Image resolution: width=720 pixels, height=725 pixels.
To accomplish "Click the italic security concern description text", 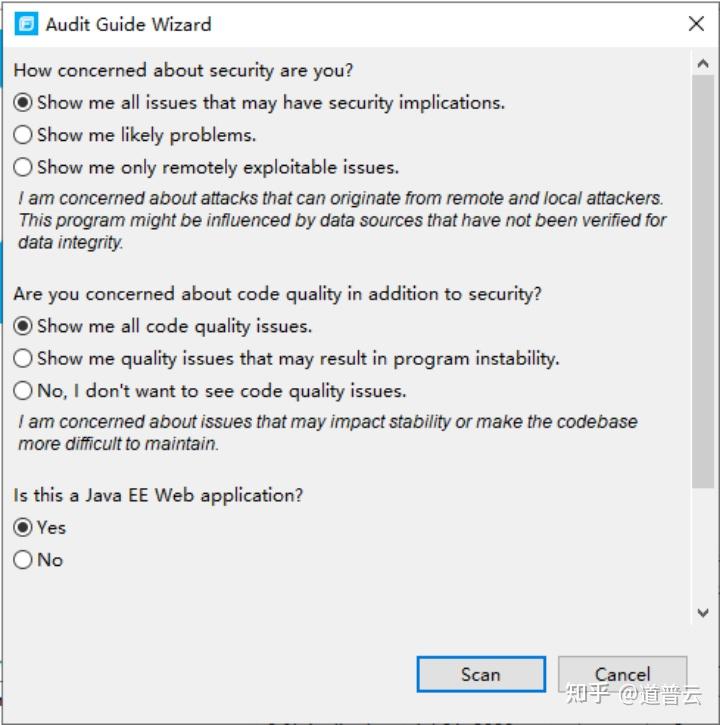I will pyautogui.click(x=342, y=220).
